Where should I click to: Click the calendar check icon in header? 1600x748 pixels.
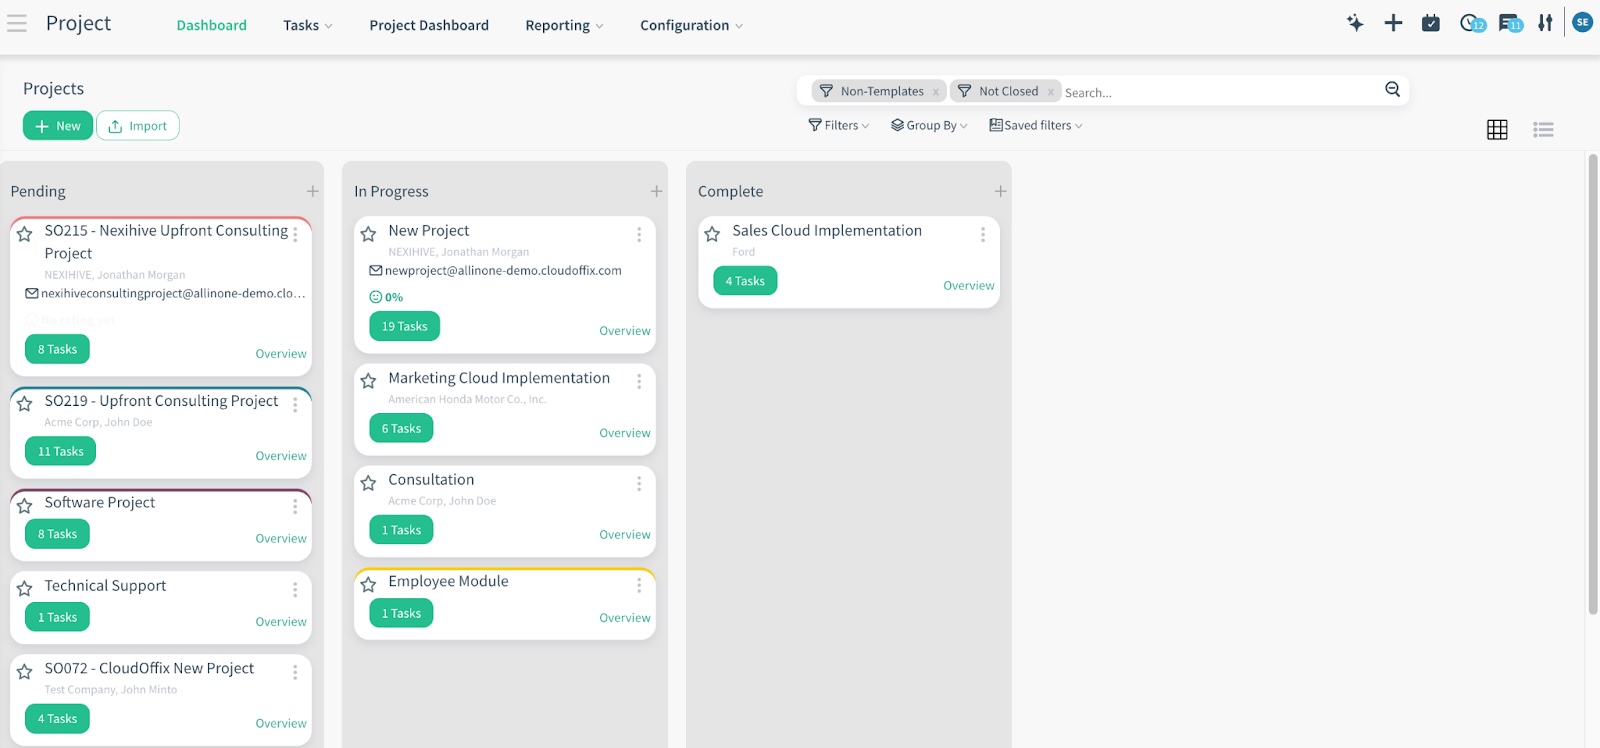coord(1431,23)
